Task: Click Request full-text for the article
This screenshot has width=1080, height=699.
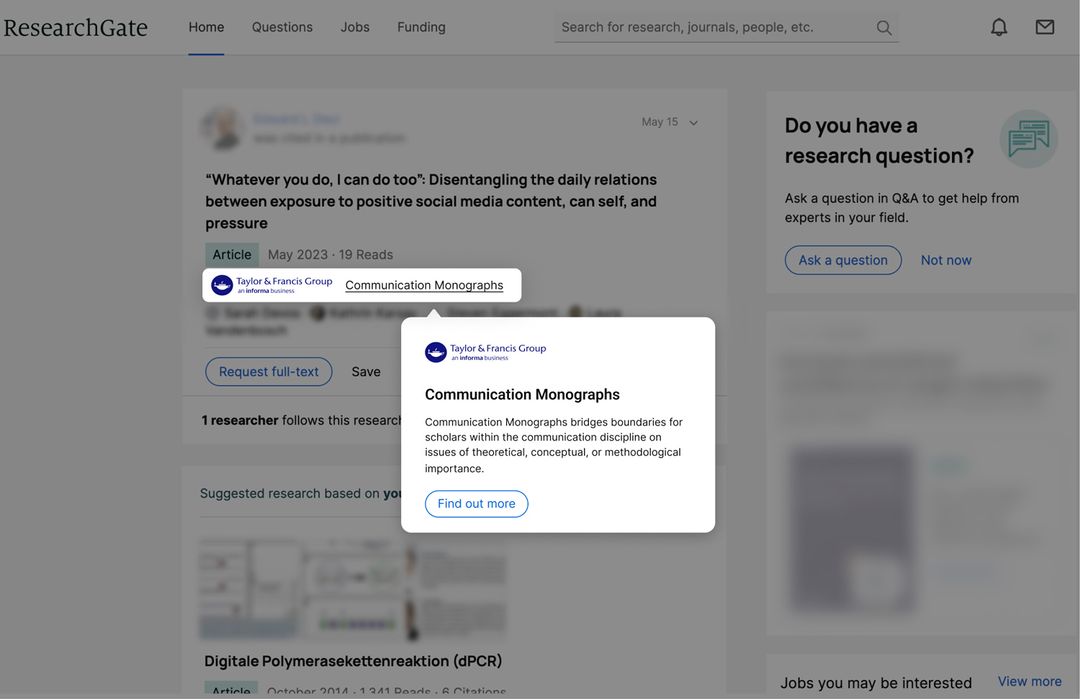Action: click(x=269, y=370)
